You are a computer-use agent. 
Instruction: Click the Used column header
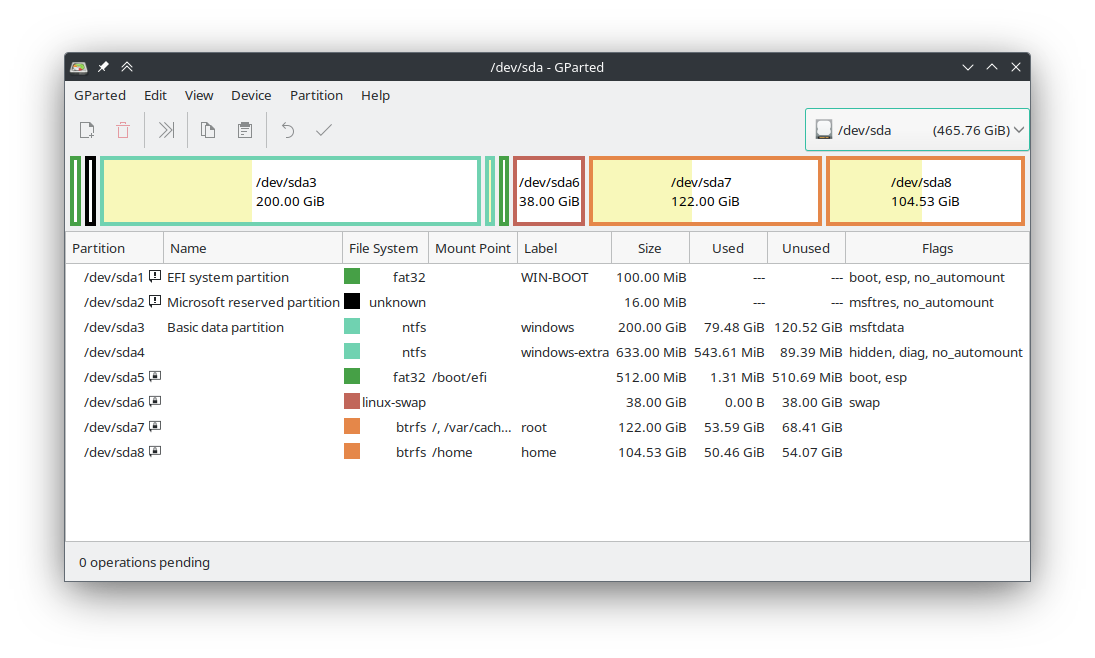(728, 249)
